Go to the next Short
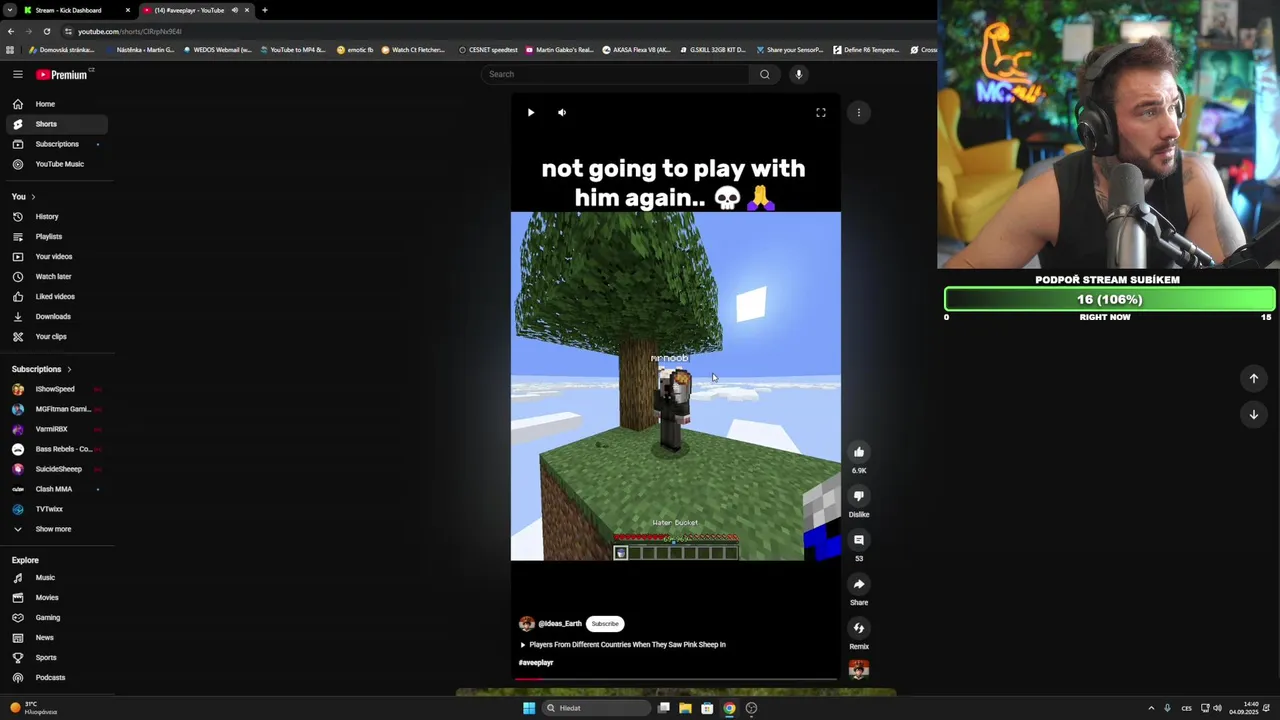The width and height of the screenshot is (1280, 720). [x=1253, y=414]
